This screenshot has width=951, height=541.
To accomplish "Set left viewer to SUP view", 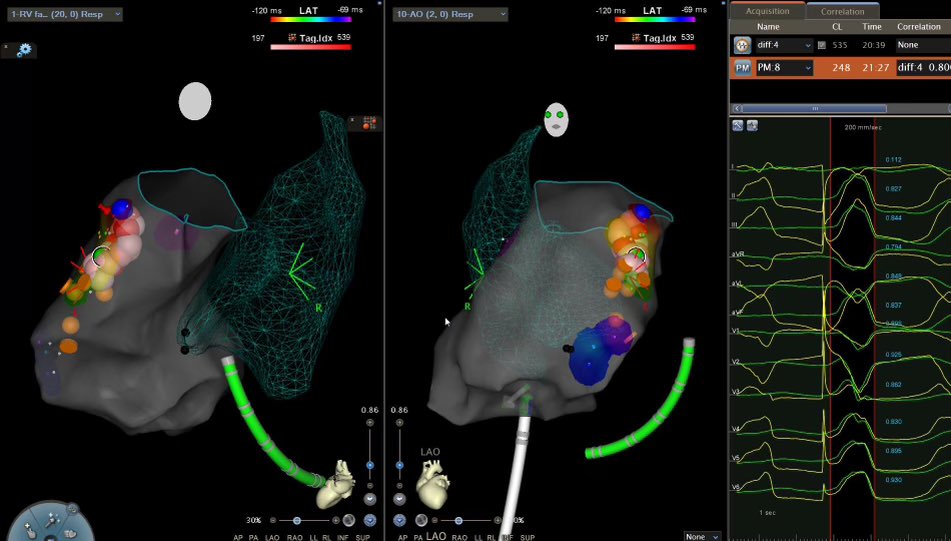I will click(x=363, y=537).
